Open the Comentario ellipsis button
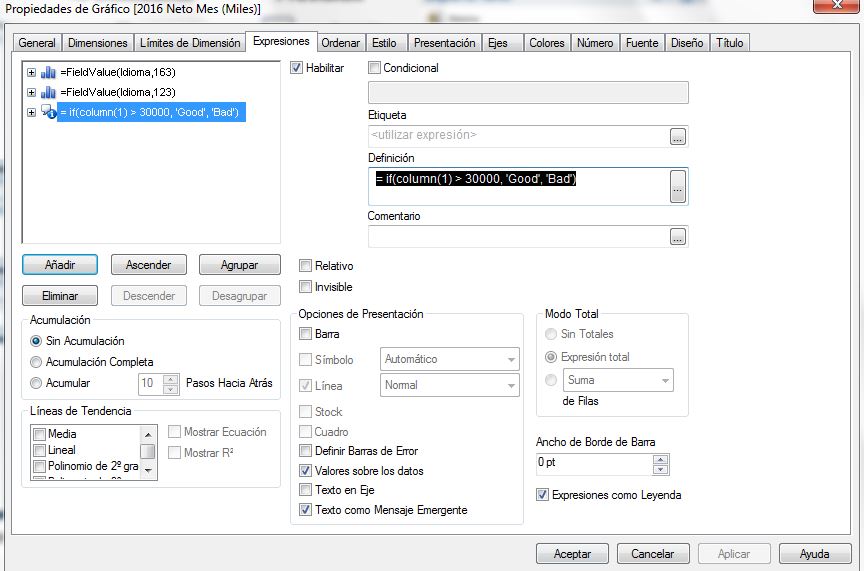864x571 pixels. click(x=678, y=237)
